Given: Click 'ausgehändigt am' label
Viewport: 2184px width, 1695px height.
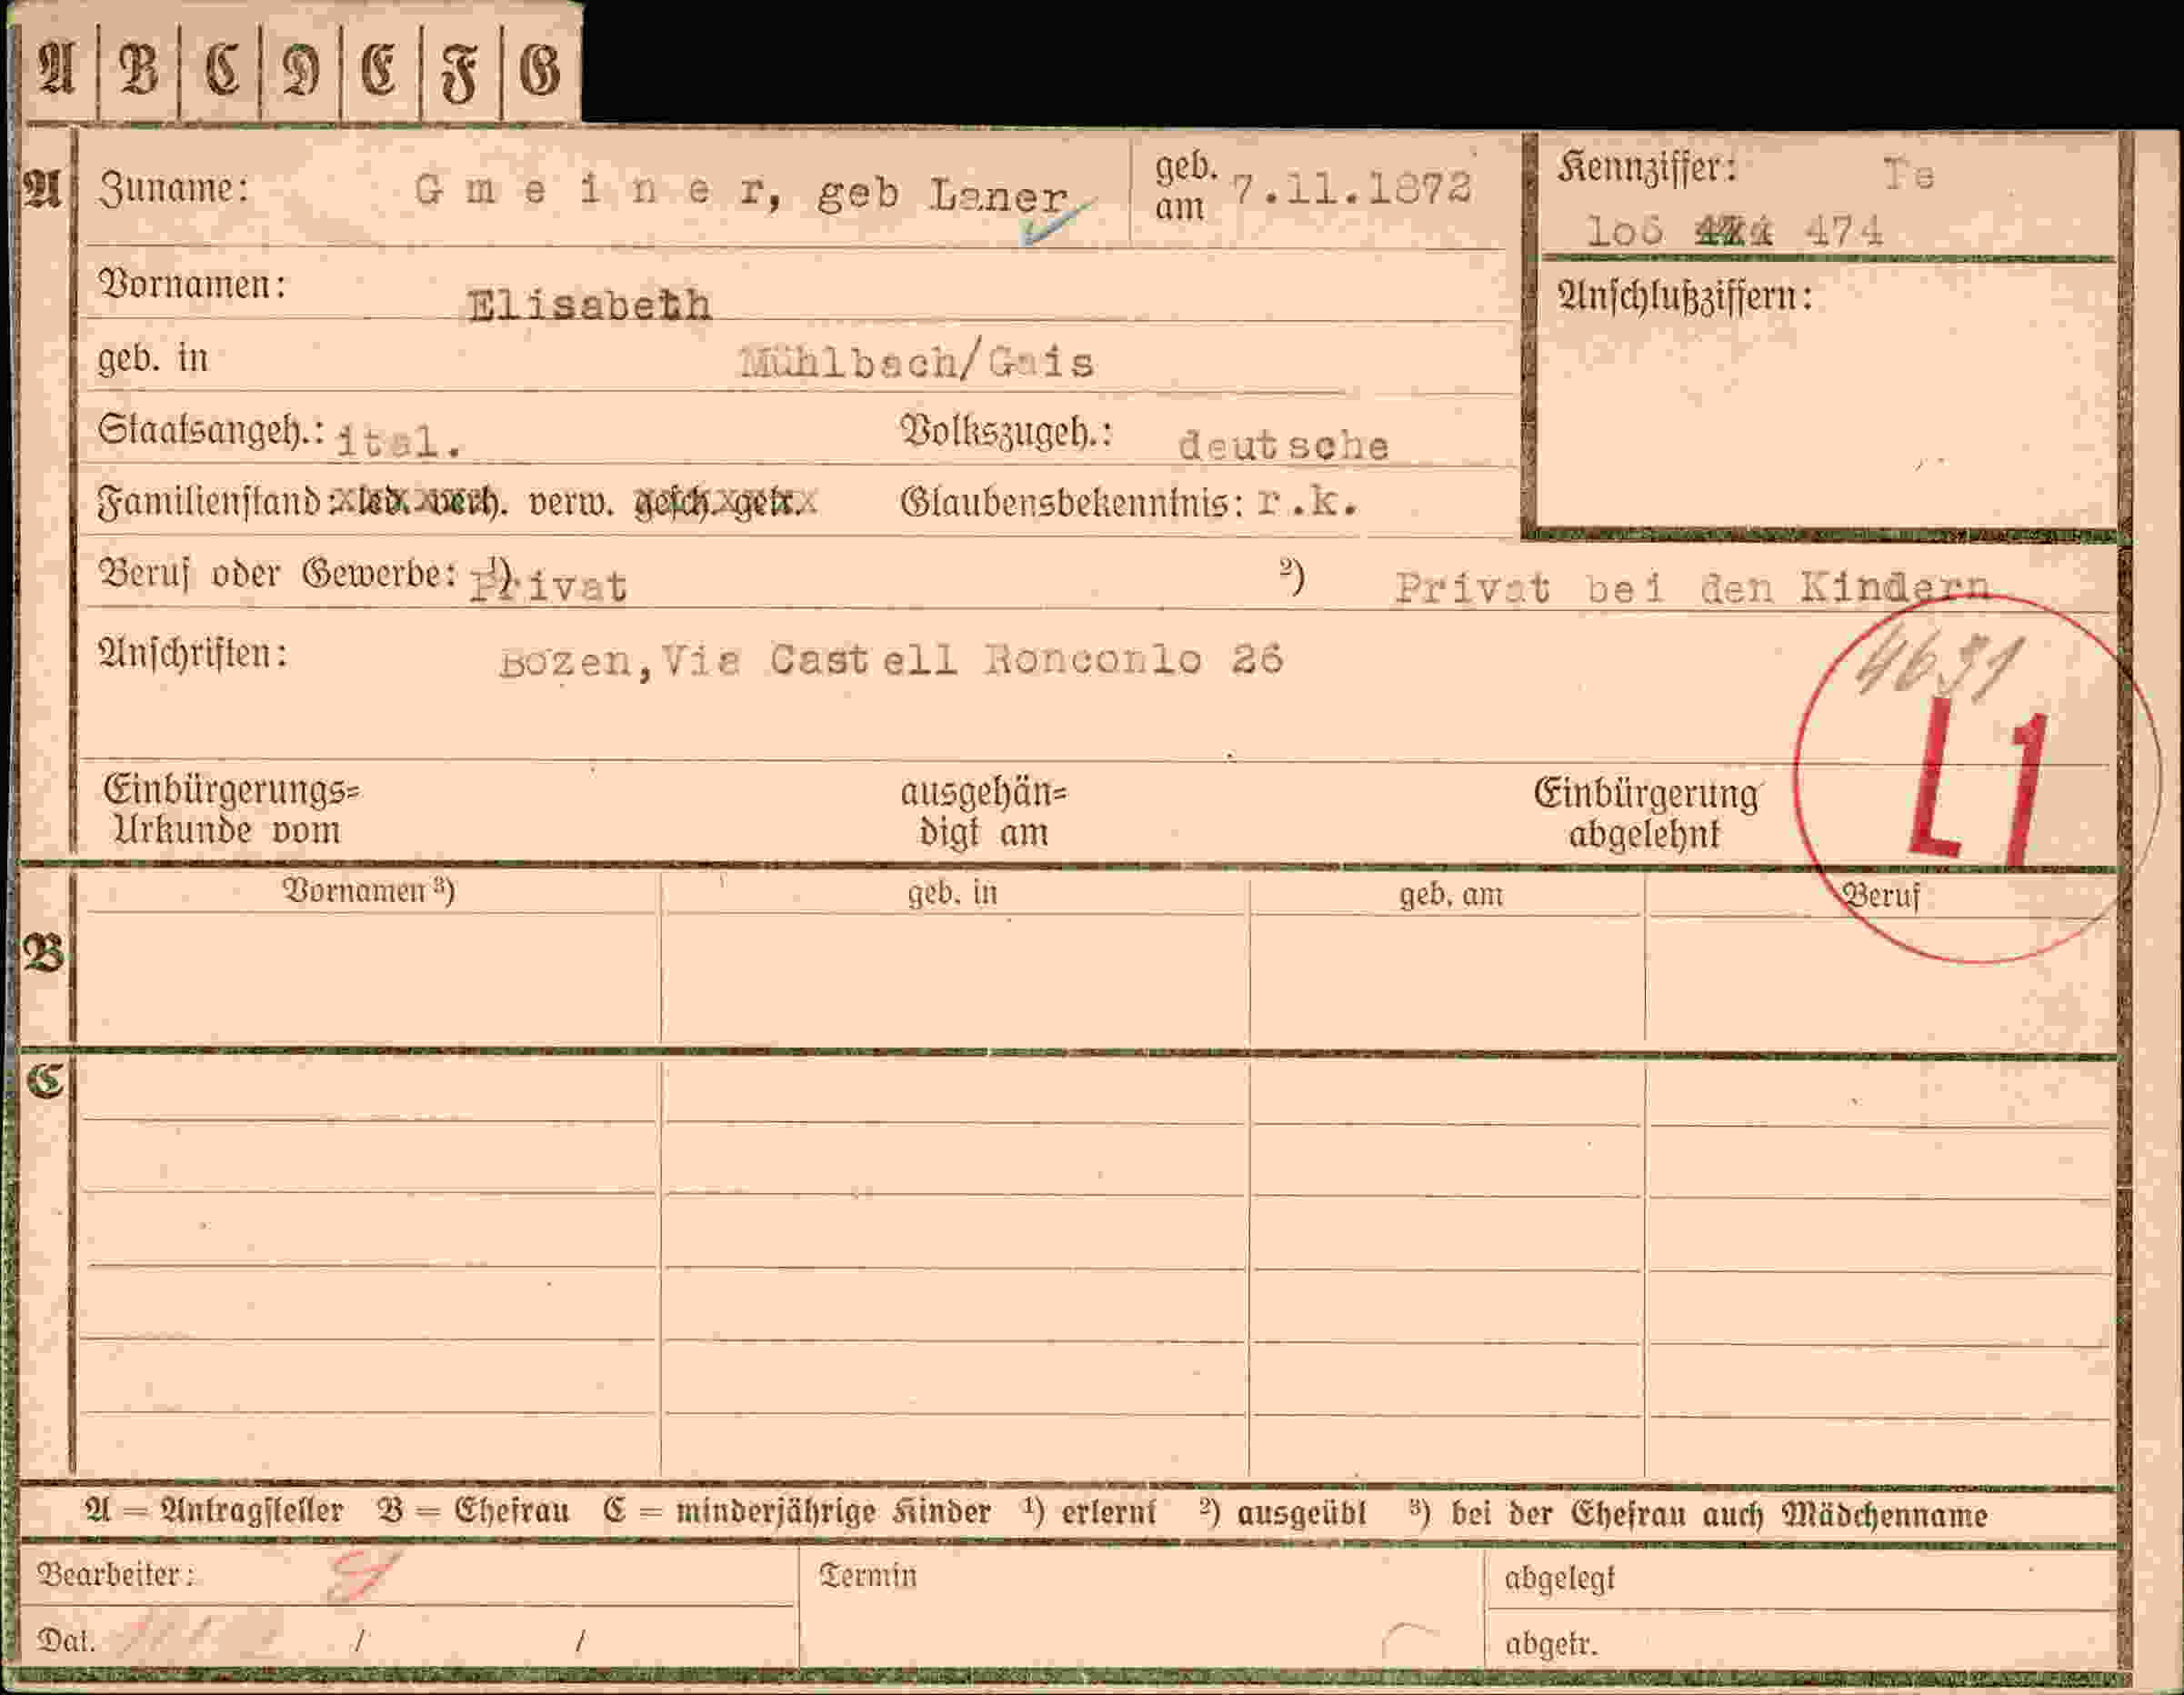Looking at the screenshot, I should [983, 812].
